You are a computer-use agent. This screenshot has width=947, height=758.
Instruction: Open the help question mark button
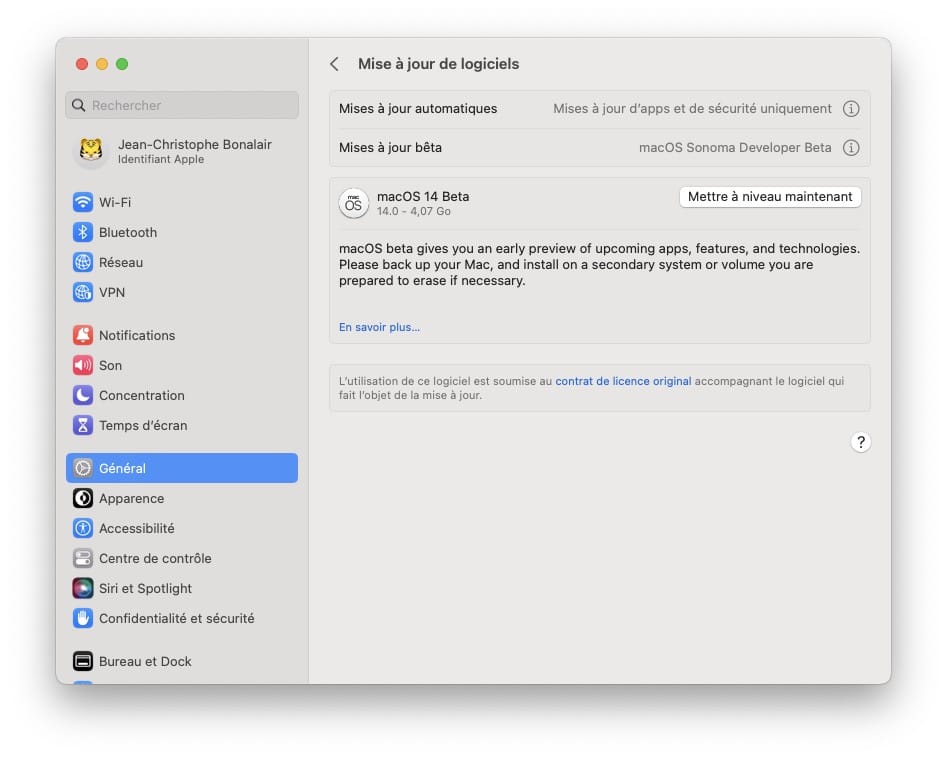[861, 442]
